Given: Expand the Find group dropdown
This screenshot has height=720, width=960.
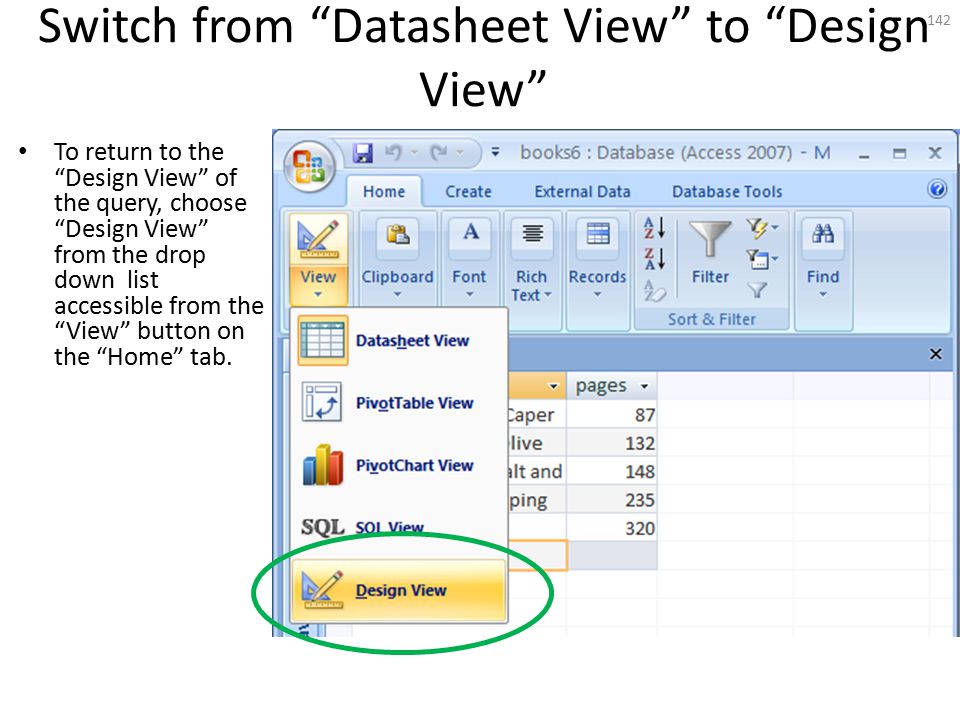Looking at the screenshot, I should [x=823, y=294].
